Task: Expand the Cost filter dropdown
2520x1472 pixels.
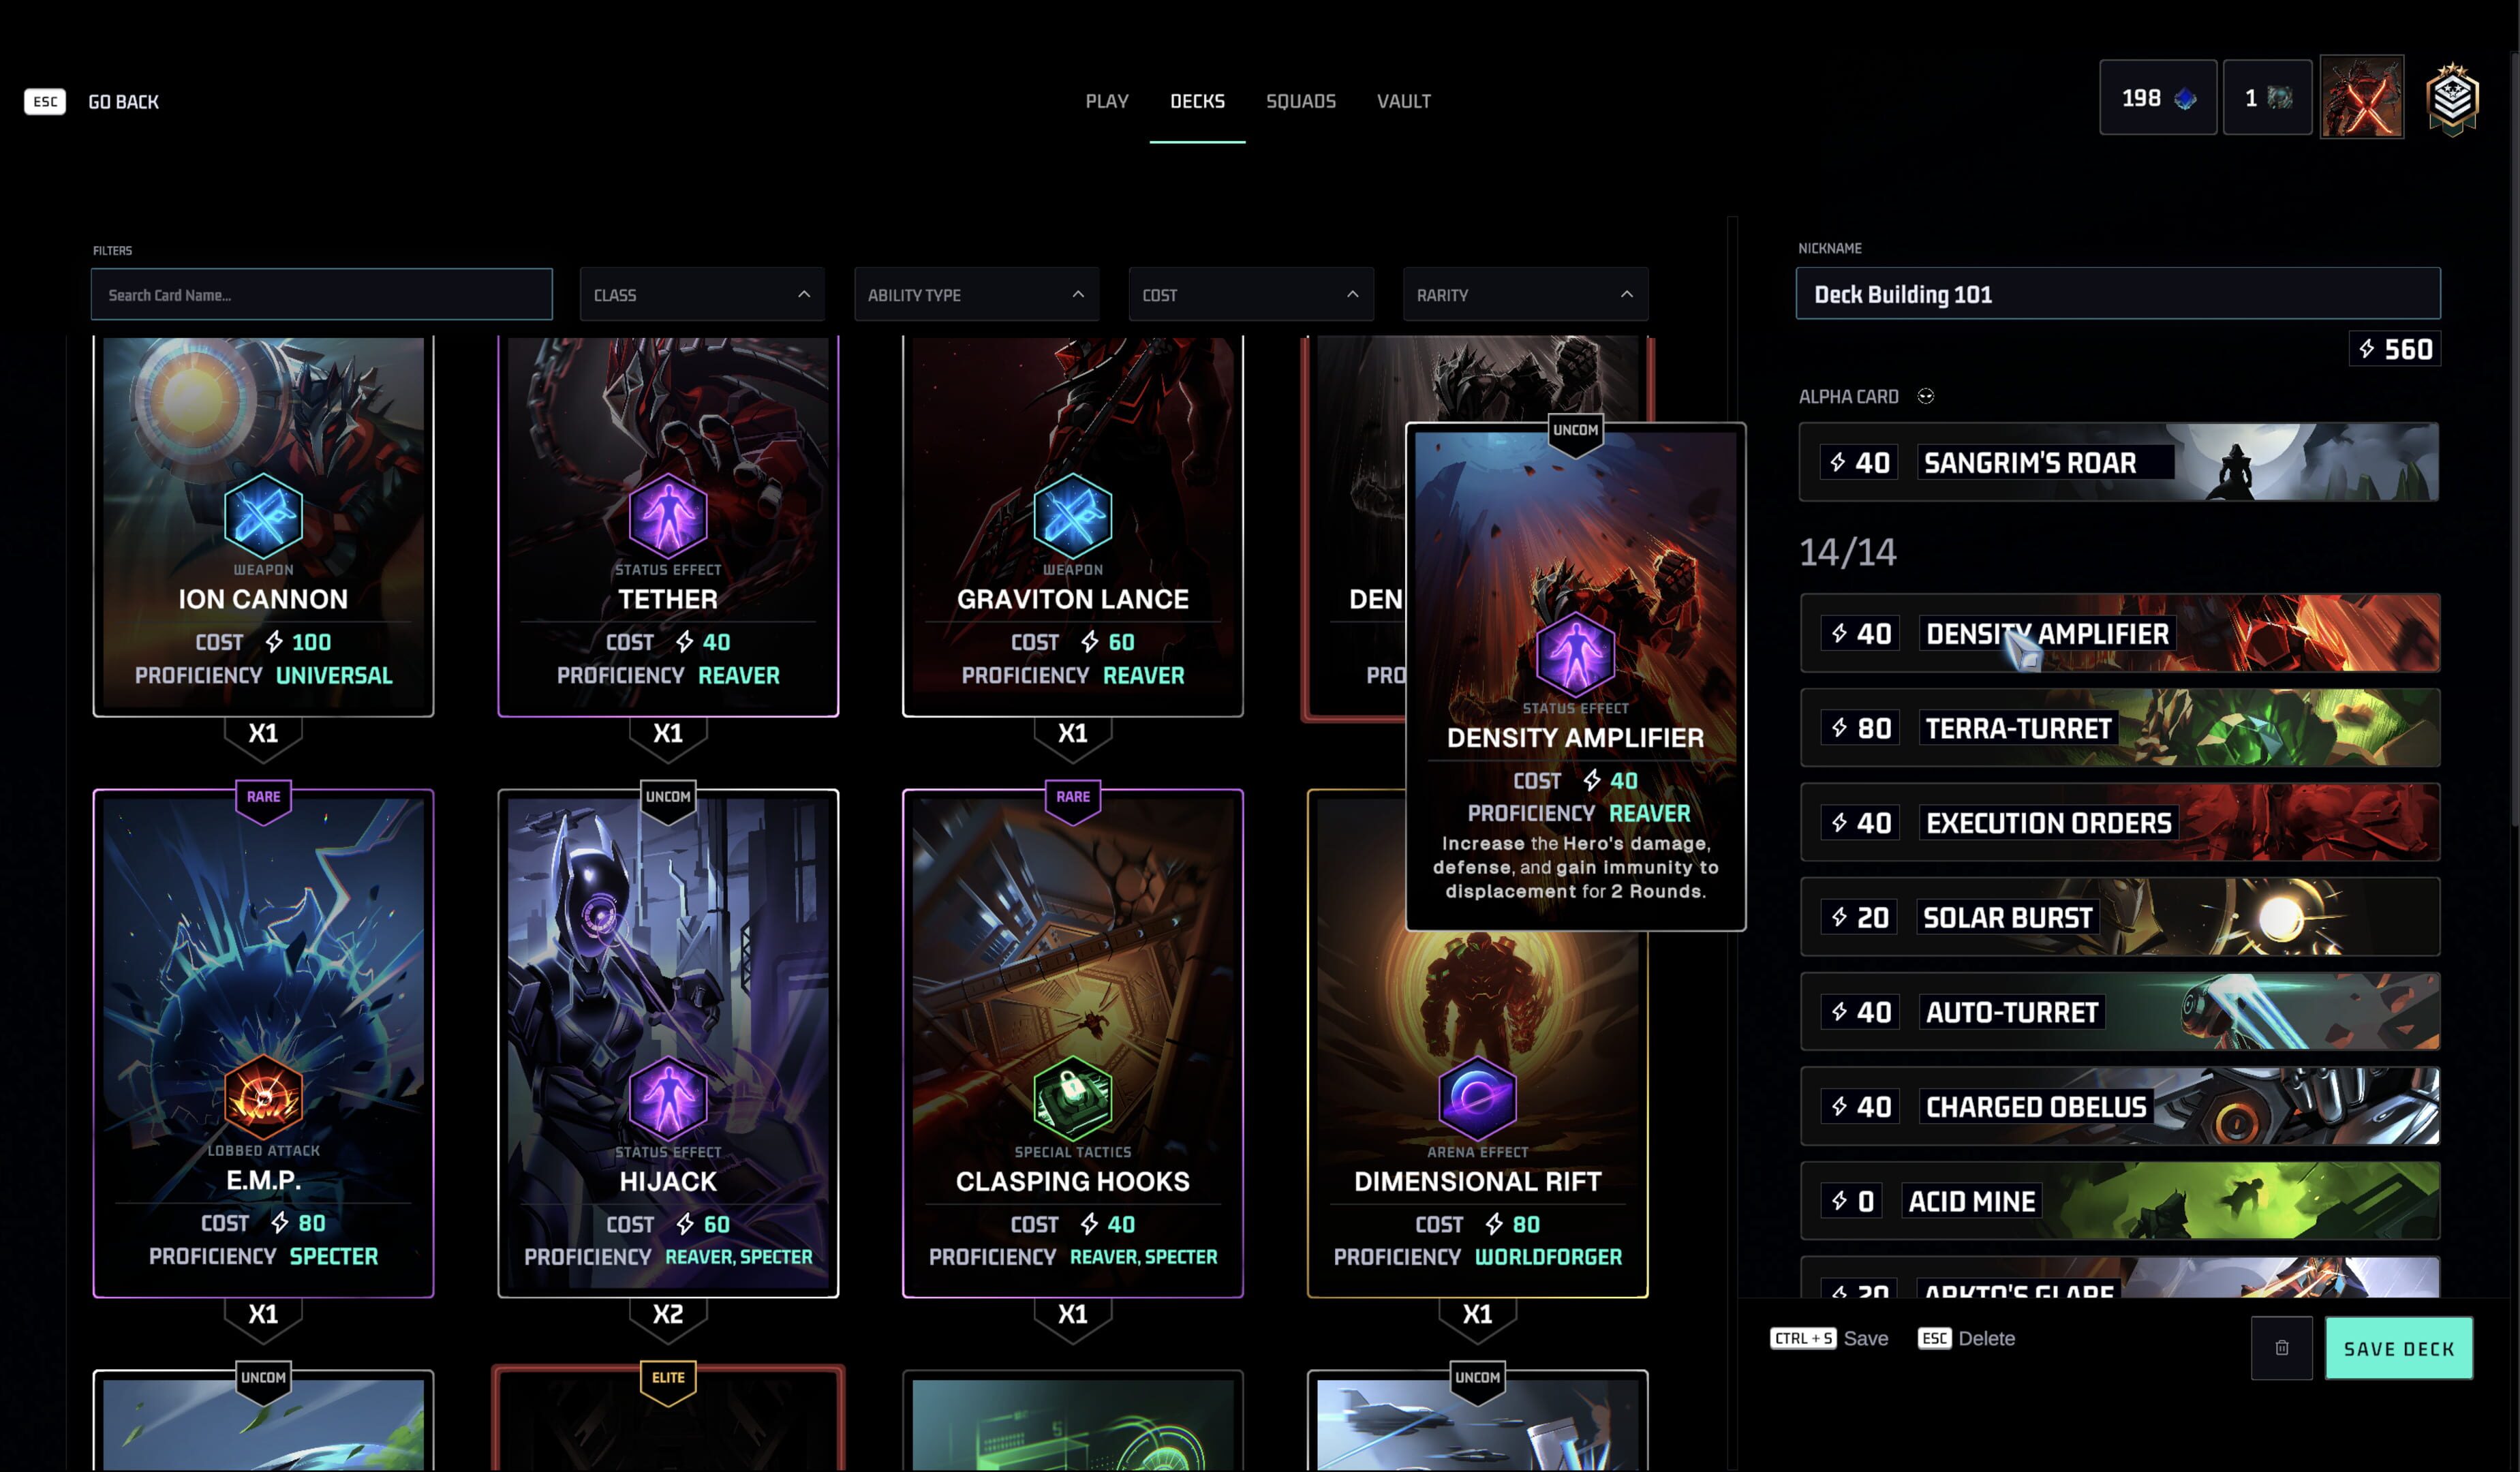Action: (1250, 295)
